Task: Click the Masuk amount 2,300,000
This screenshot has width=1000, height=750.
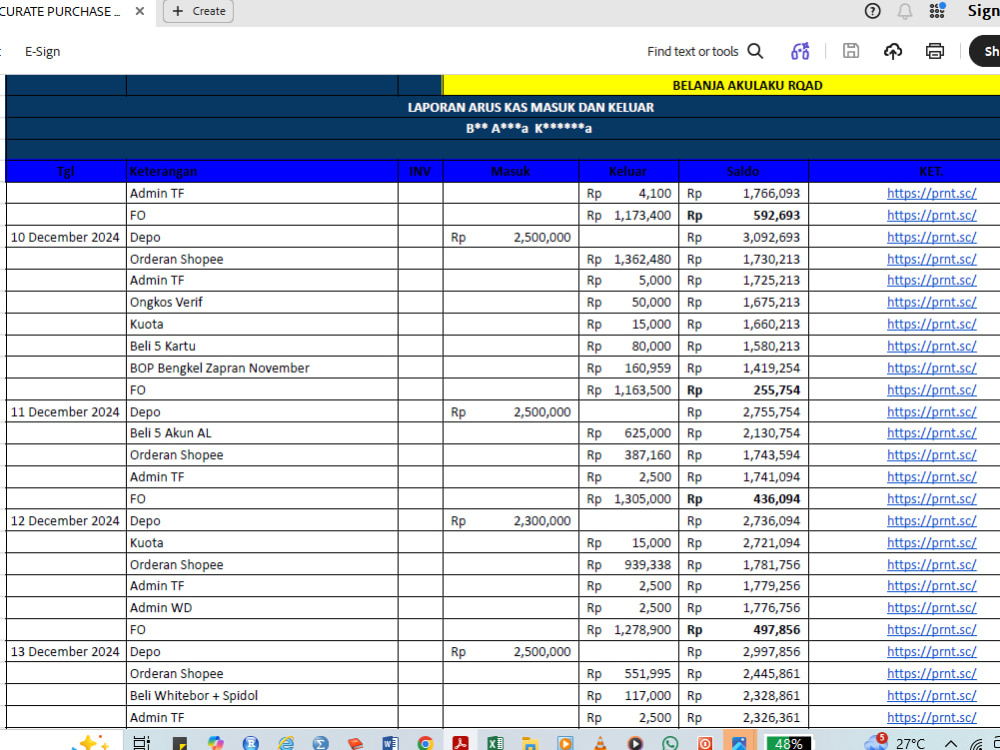Action: pos(542,521)
